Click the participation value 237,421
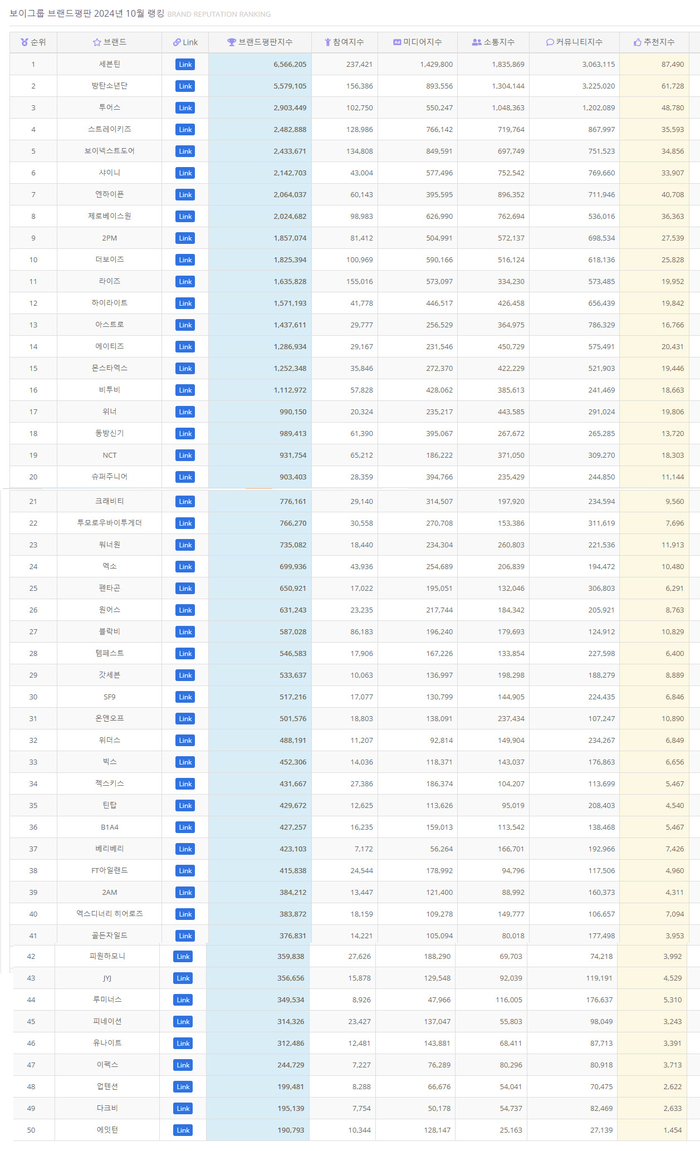 (360, 65)
